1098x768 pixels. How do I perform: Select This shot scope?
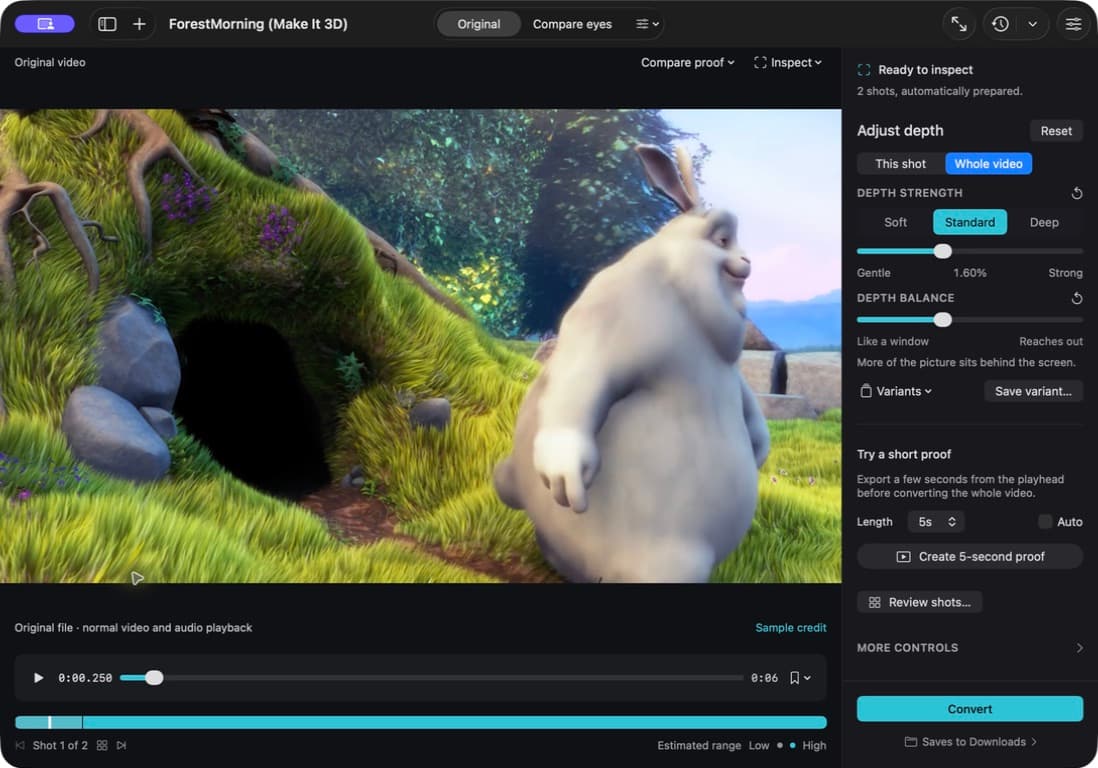(901, 164)
